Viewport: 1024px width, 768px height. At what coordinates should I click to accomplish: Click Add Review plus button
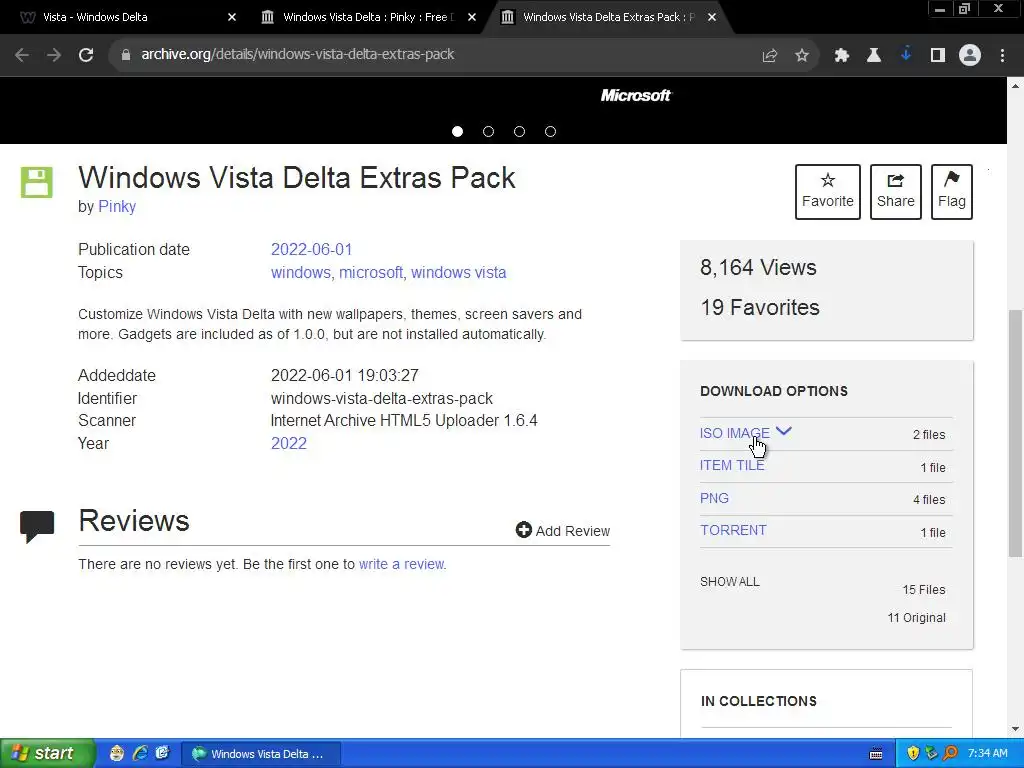(x=563, y=530)
